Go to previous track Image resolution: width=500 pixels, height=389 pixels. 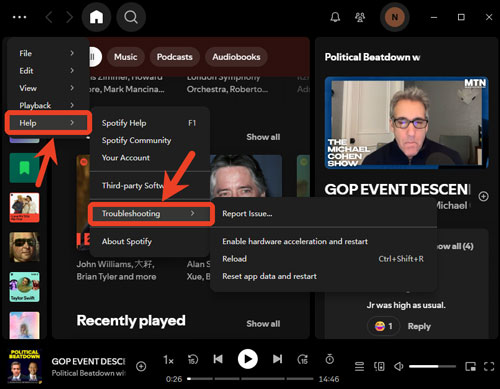[x=218, y=359]
